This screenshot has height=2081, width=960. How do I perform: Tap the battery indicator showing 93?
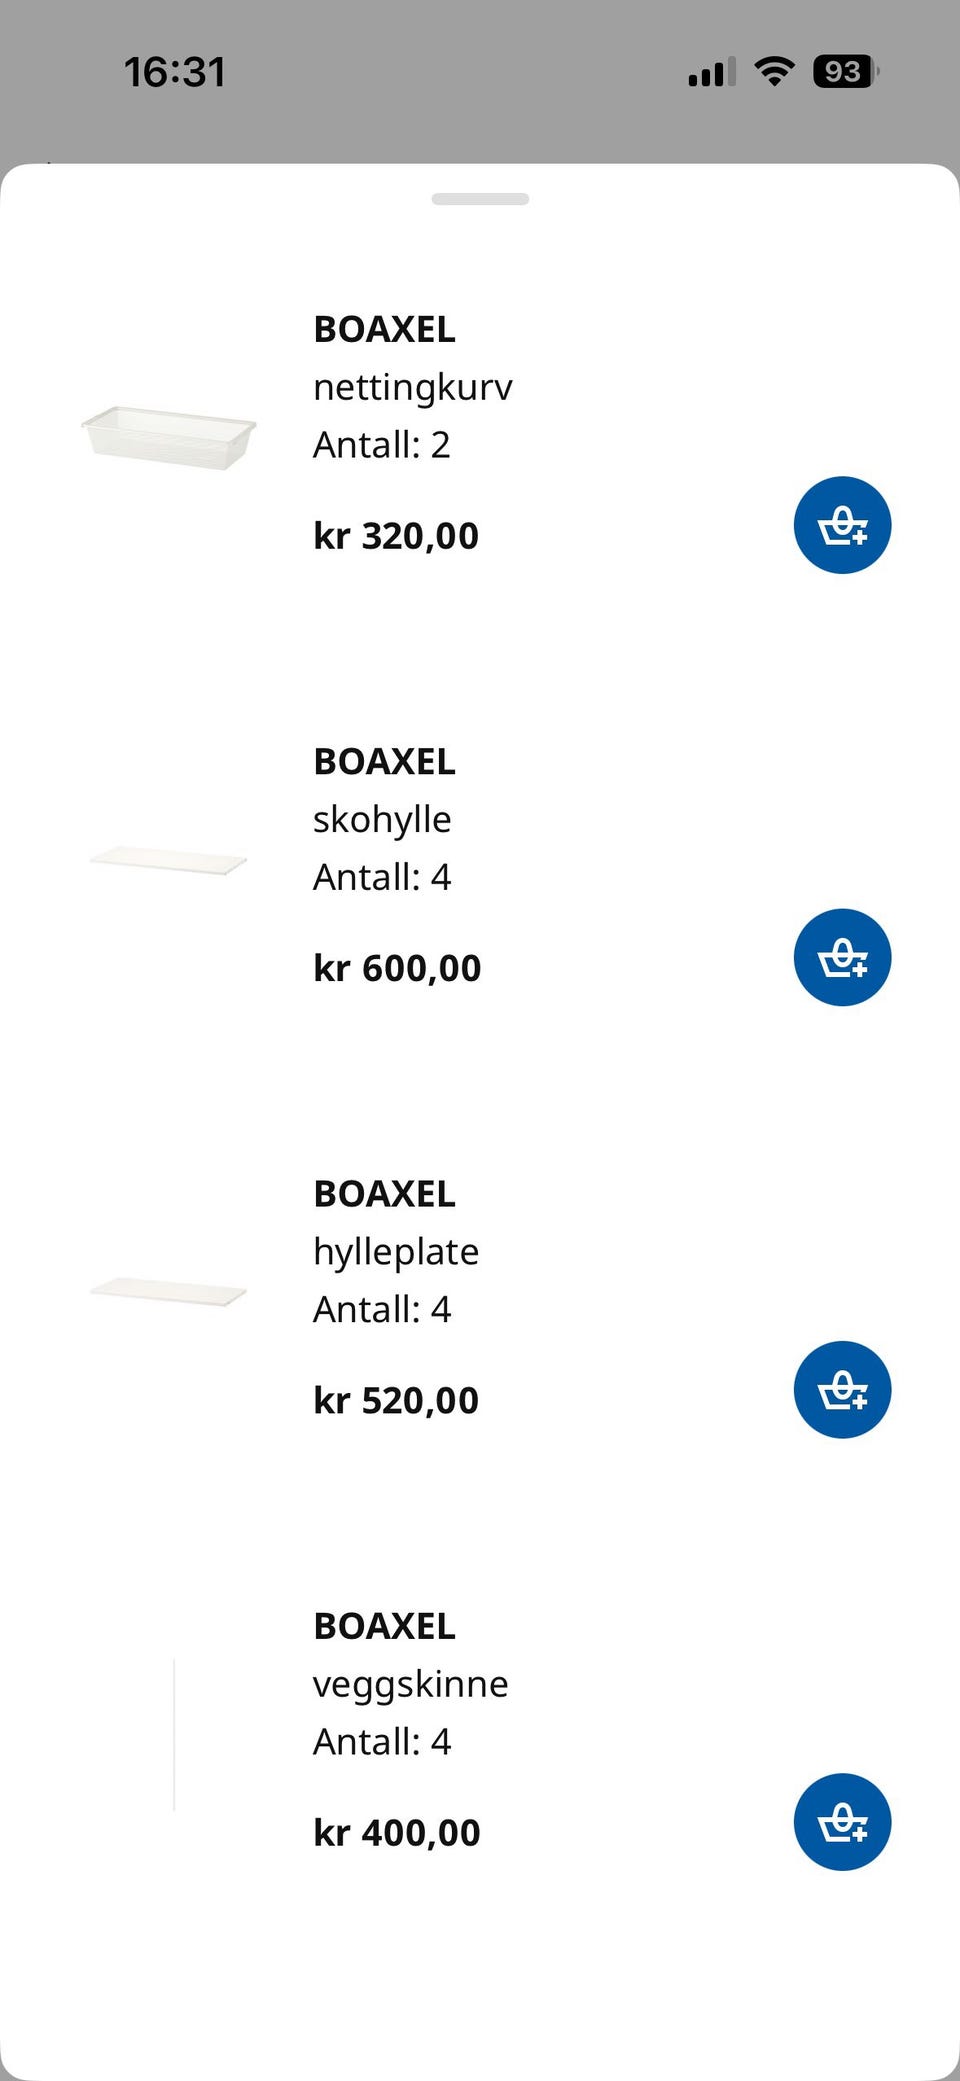pos(846,71)
